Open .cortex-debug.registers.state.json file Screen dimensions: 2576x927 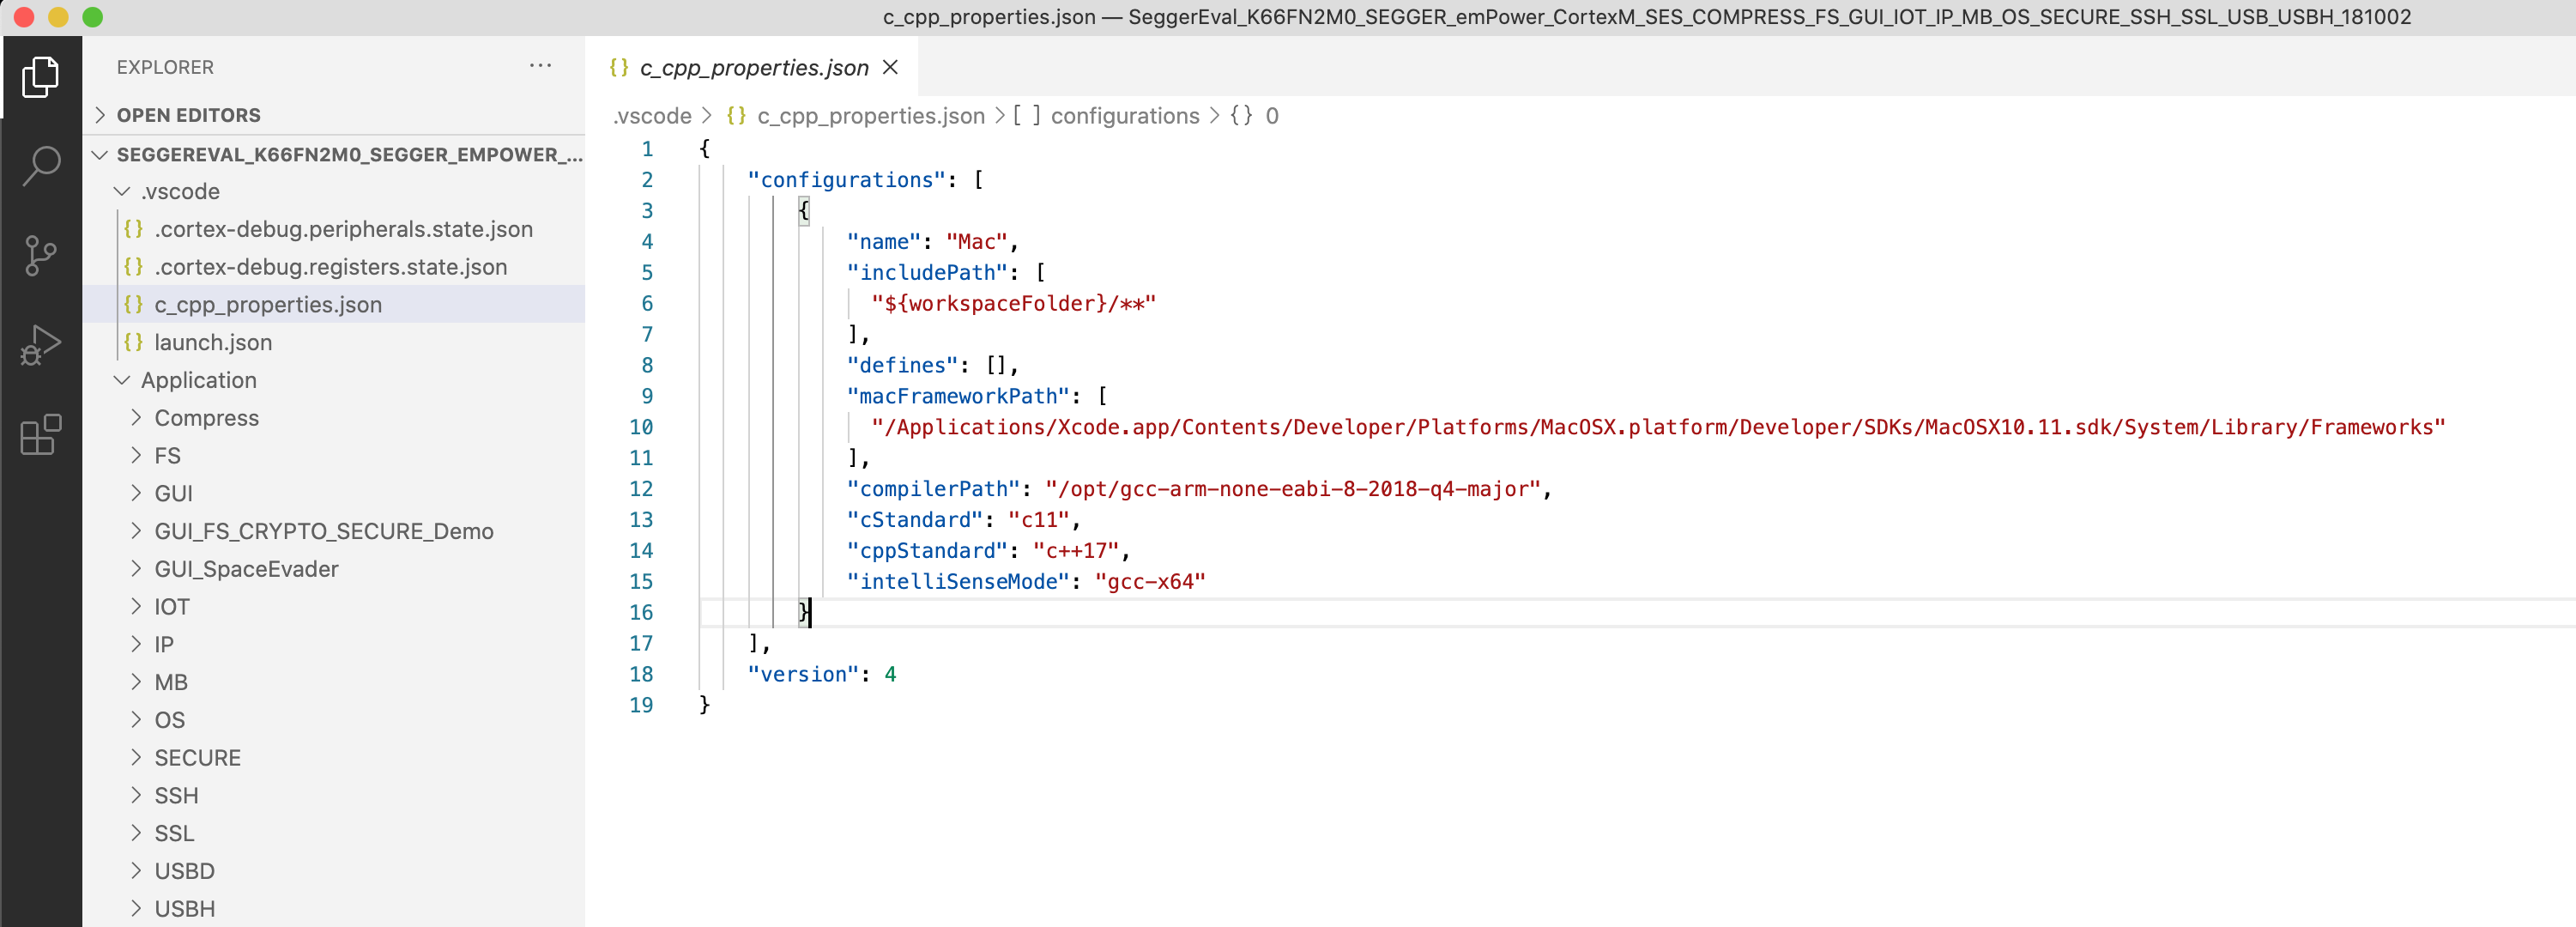tap(330, 267)
